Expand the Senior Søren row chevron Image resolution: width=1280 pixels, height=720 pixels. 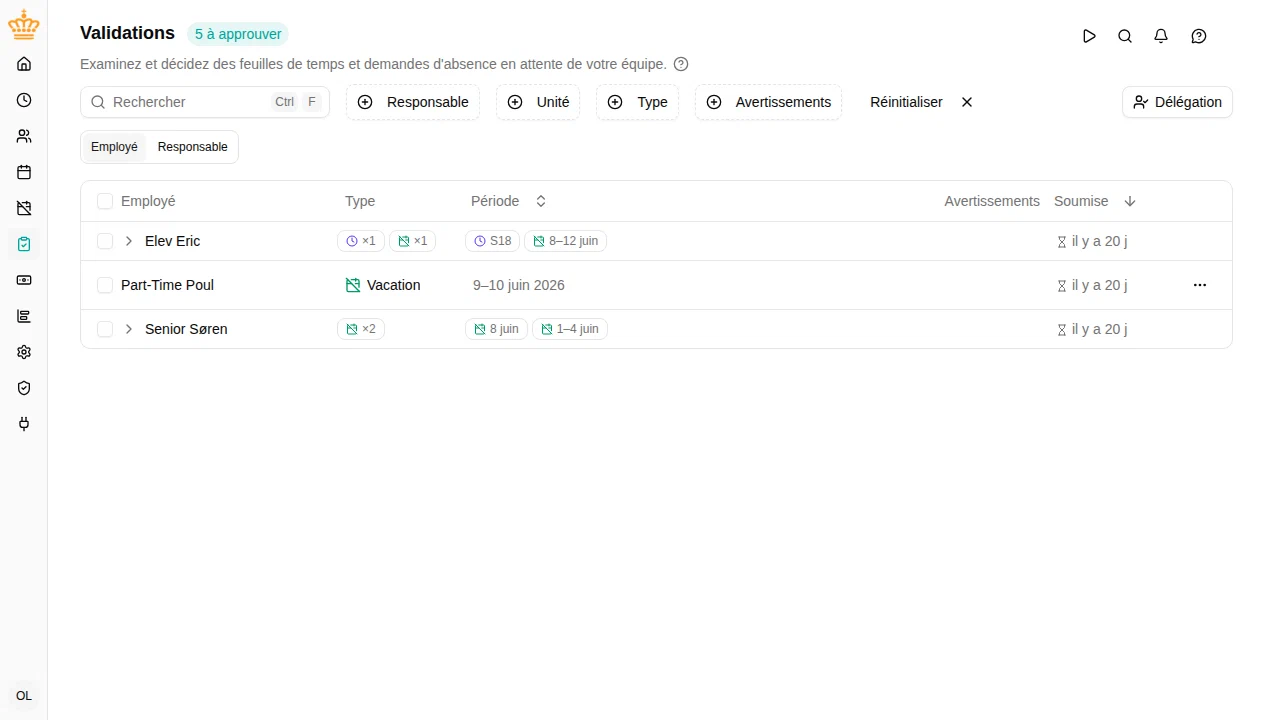click(129, 329)
